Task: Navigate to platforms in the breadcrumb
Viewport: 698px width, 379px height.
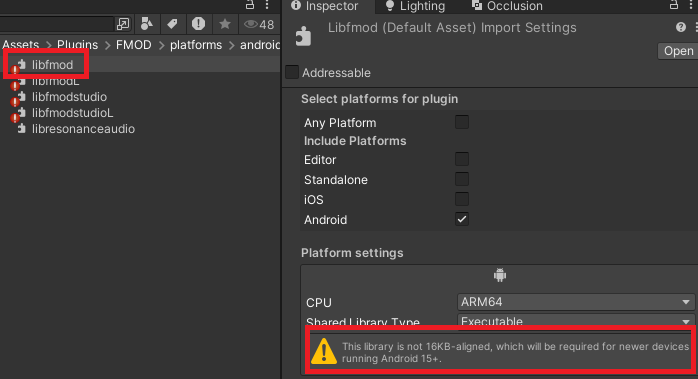Action: (x=196, y=45)
